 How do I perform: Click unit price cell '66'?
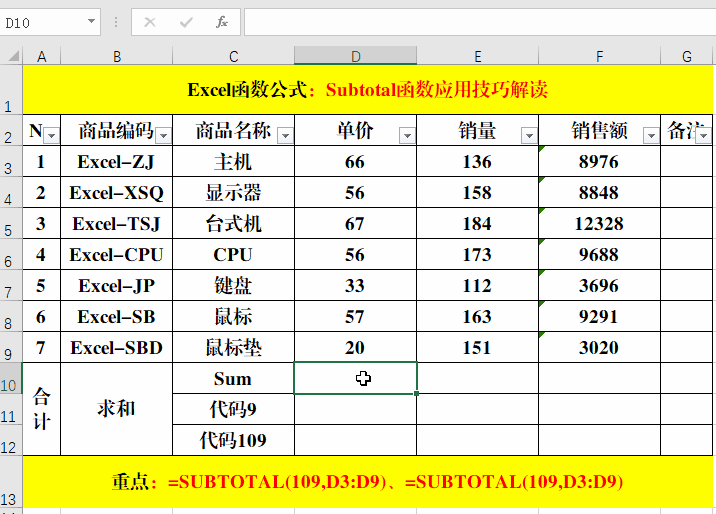tap(355, 162)
